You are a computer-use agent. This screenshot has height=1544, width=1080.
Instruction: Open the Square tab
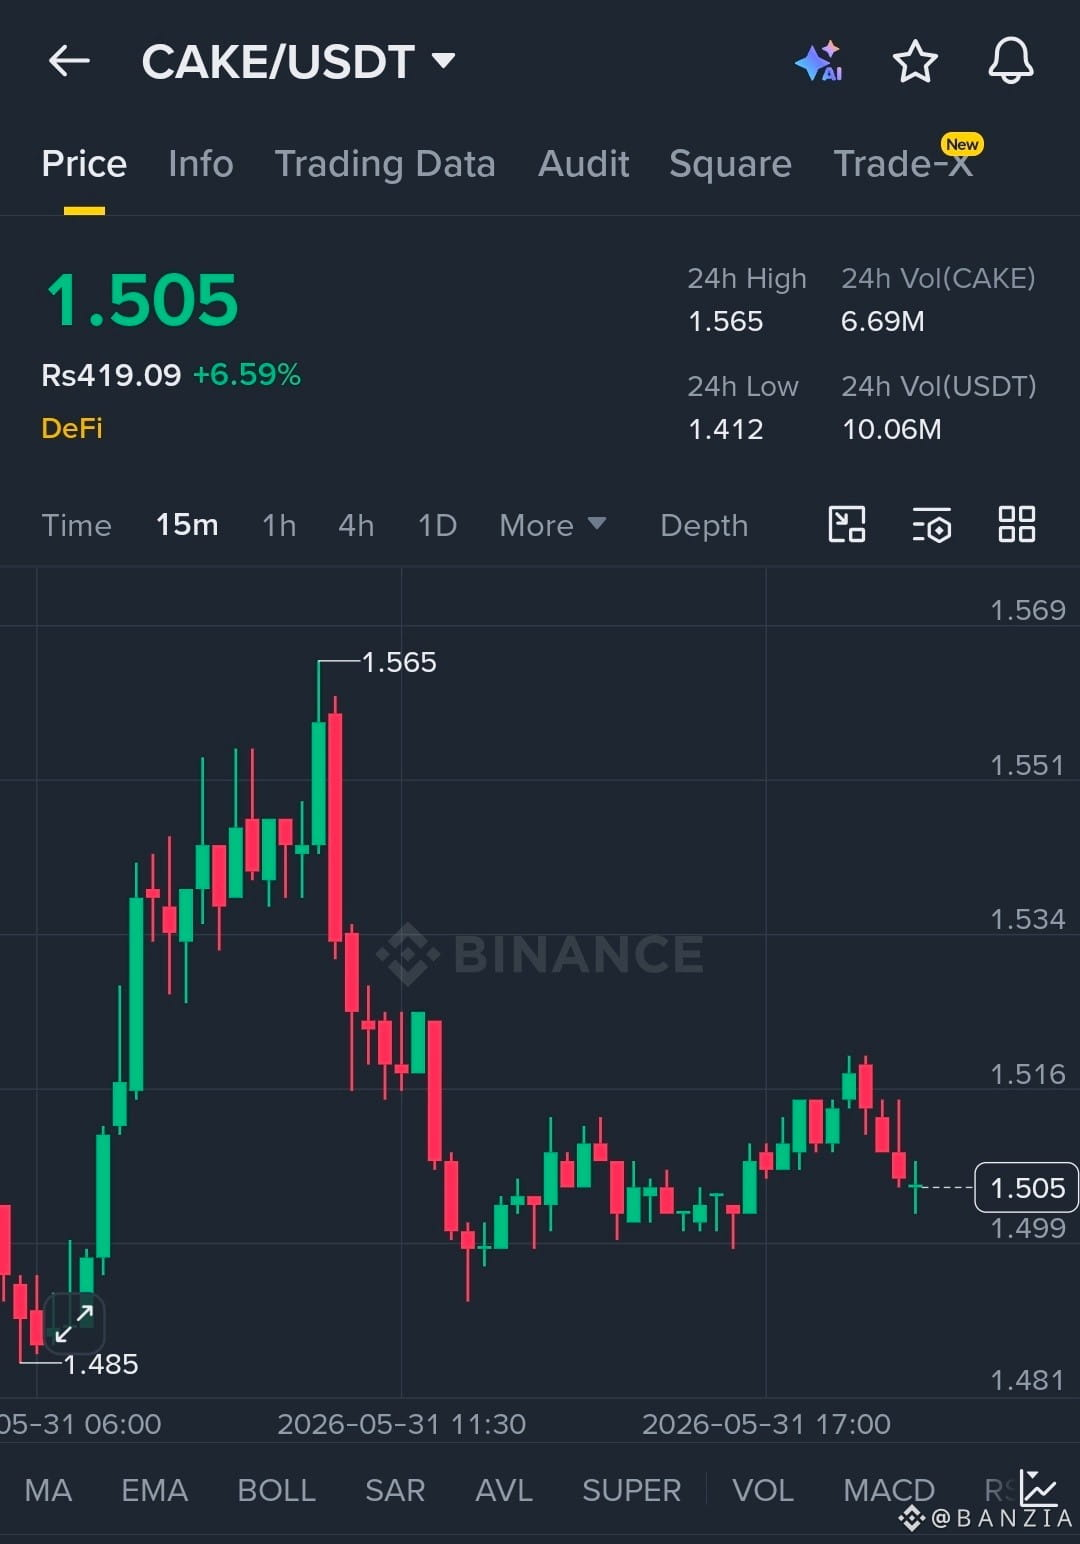pyautogui.click(x=730, y=164)
